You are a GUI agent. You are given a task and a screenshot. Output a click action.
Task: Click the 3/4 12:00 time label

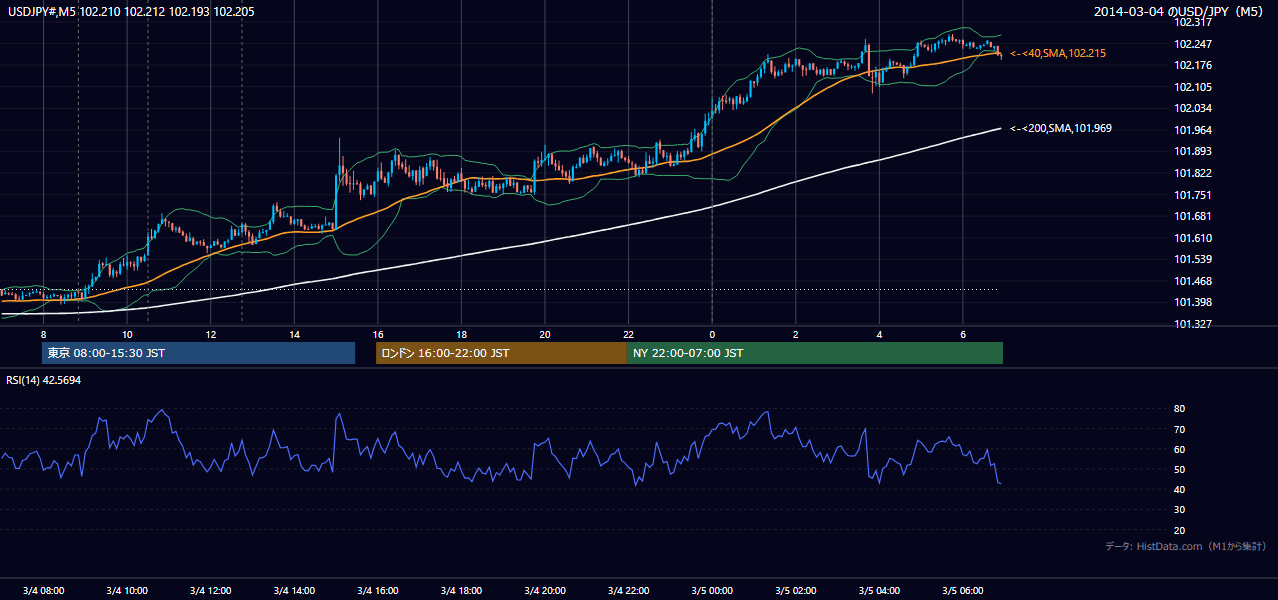210,590
